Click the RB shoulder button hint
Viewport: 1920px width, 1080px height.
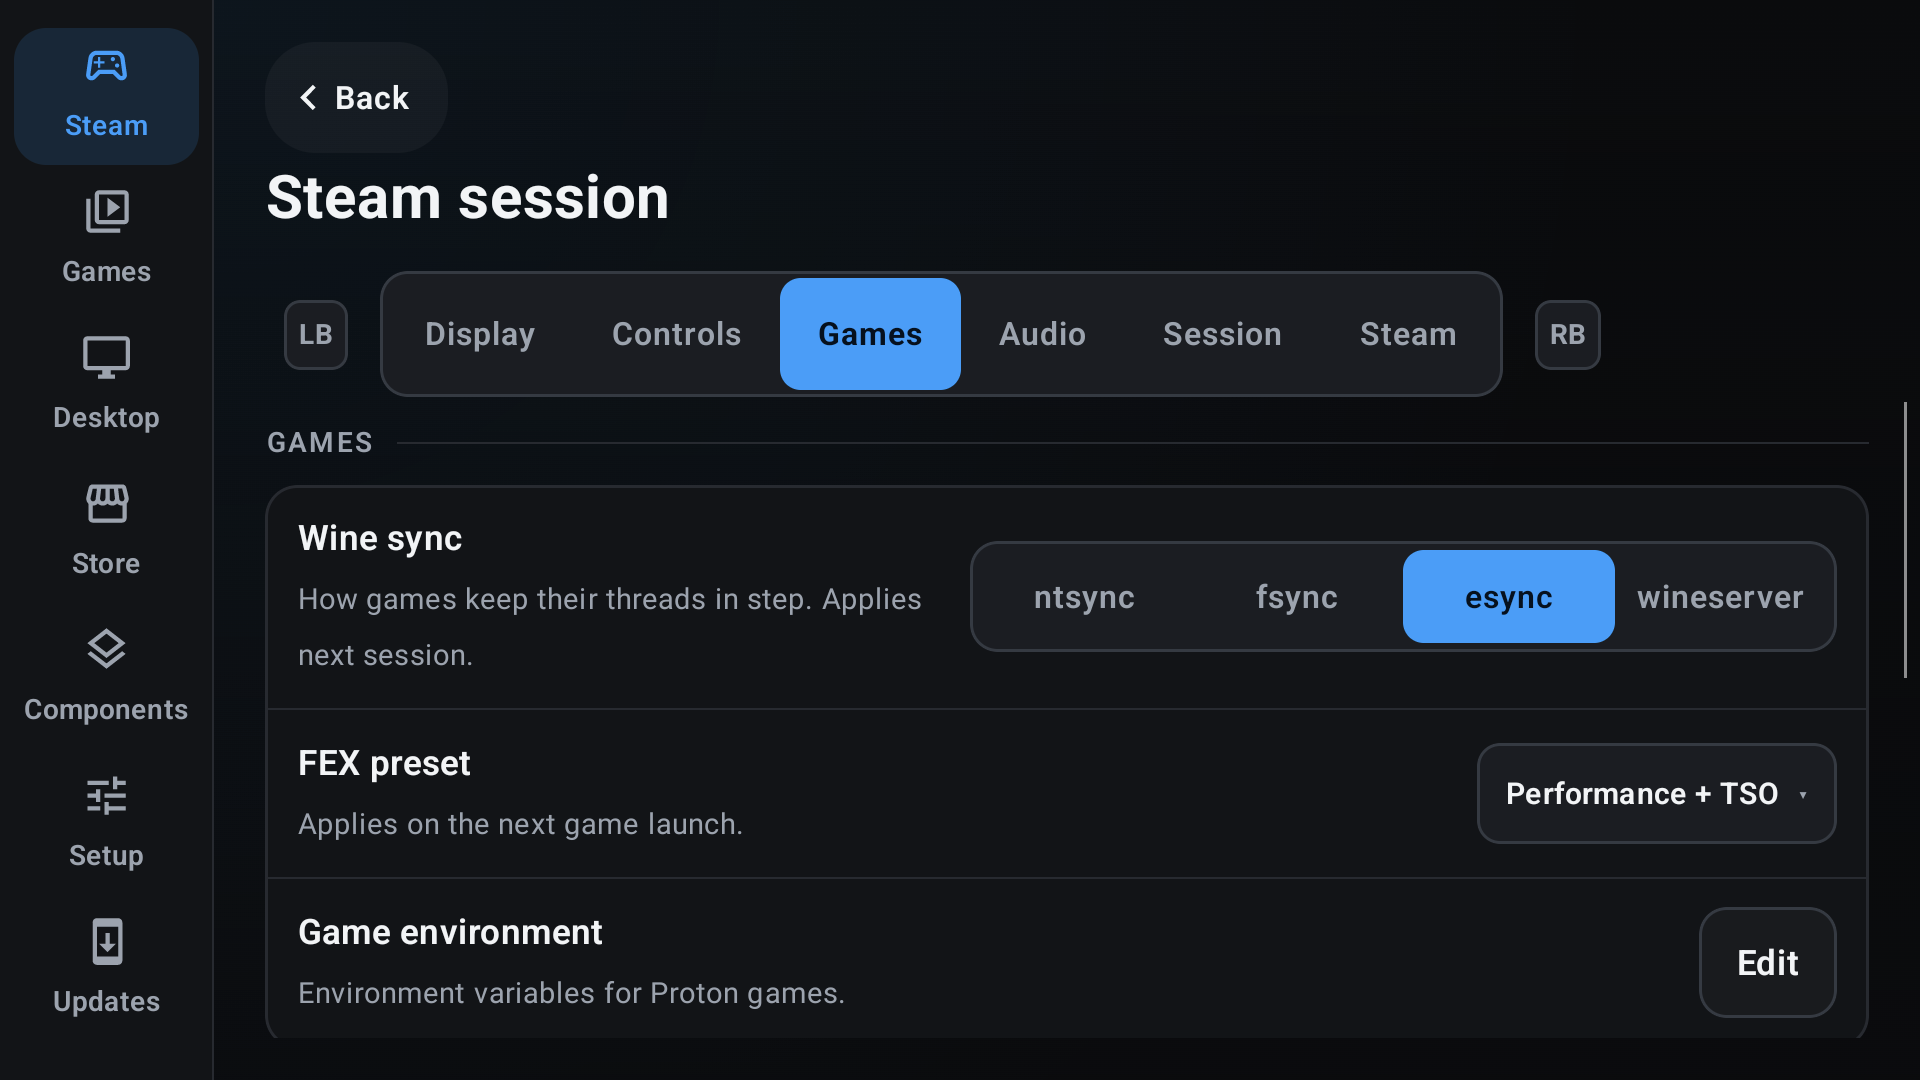click(1567, 335)
